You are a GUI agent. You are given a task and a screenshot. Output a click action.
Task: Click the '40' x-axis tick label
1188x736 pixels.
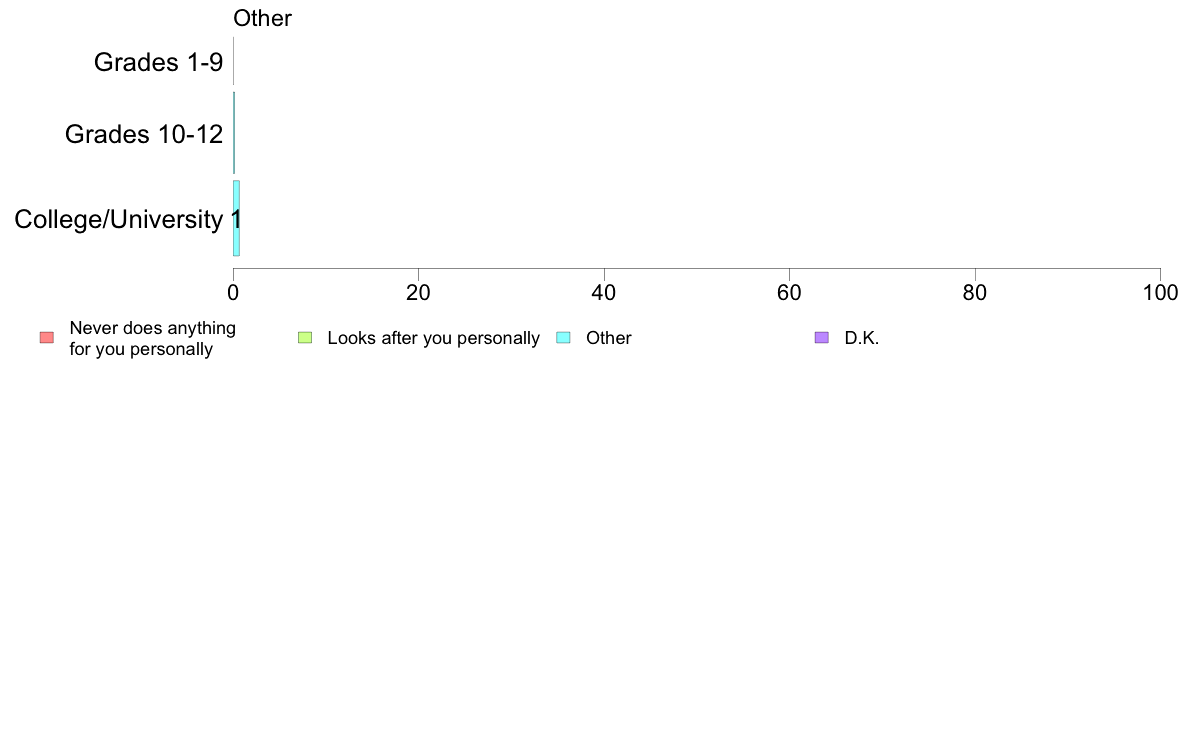(x=604, y=293)
